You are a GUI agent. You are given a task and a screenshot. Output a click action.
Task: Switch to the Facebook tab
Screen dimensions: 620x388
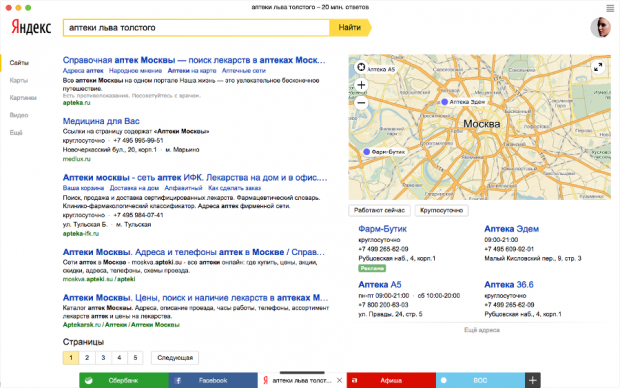coord(213,380)
